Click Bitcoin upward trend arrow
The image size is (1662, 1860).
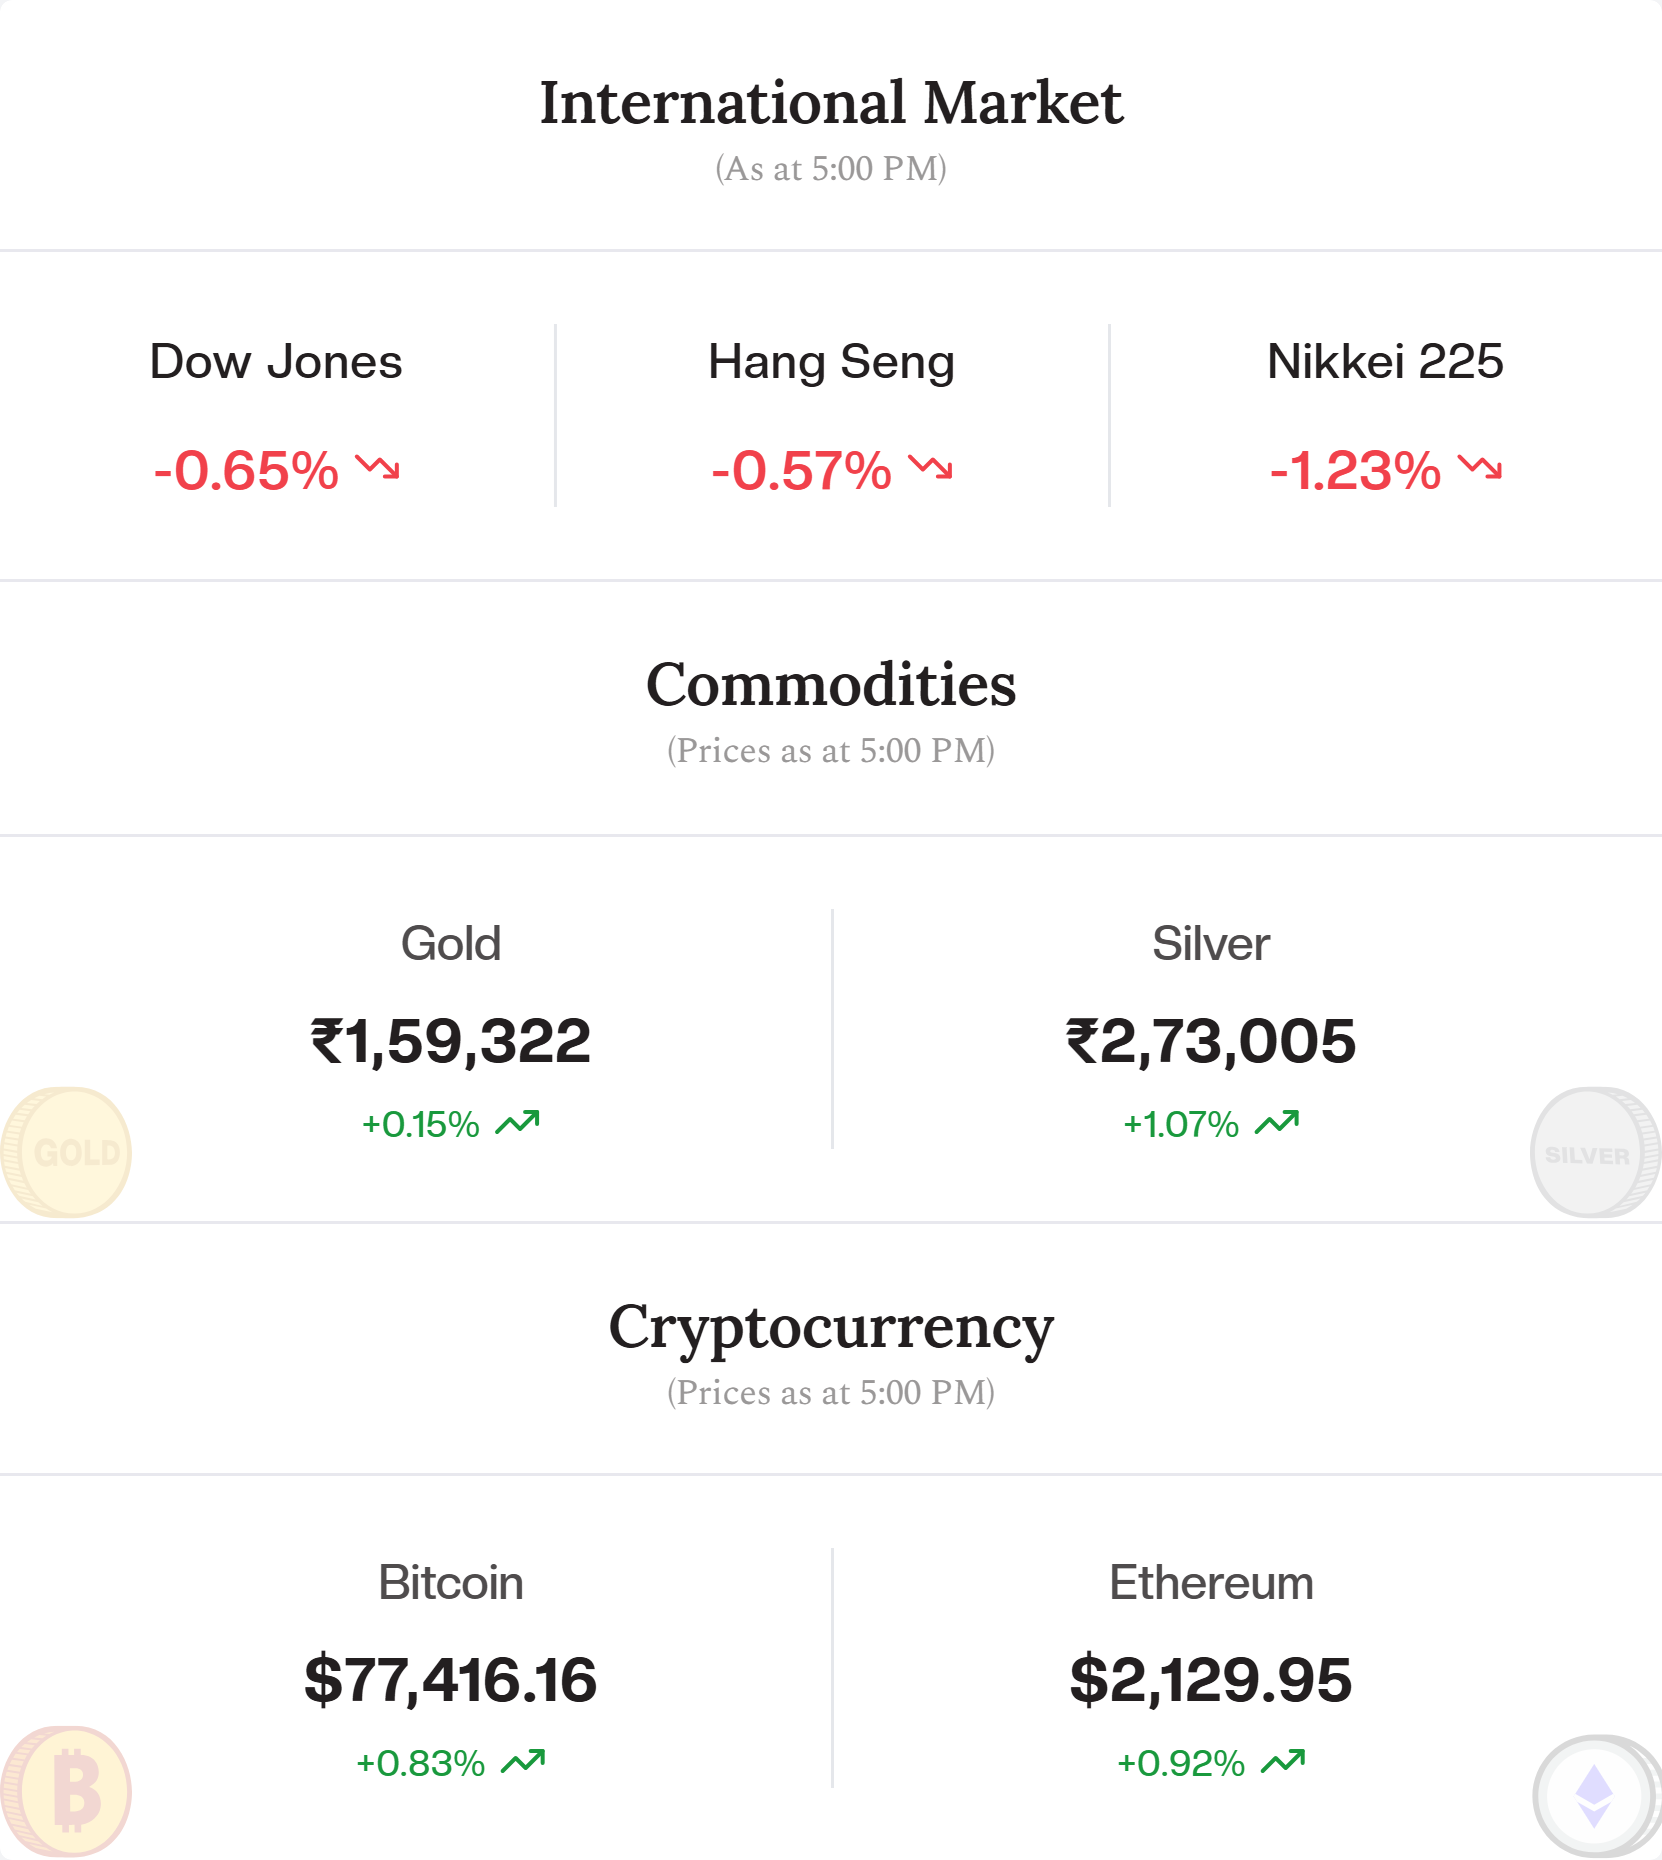pyautogui.click(x=523, y=1762)
